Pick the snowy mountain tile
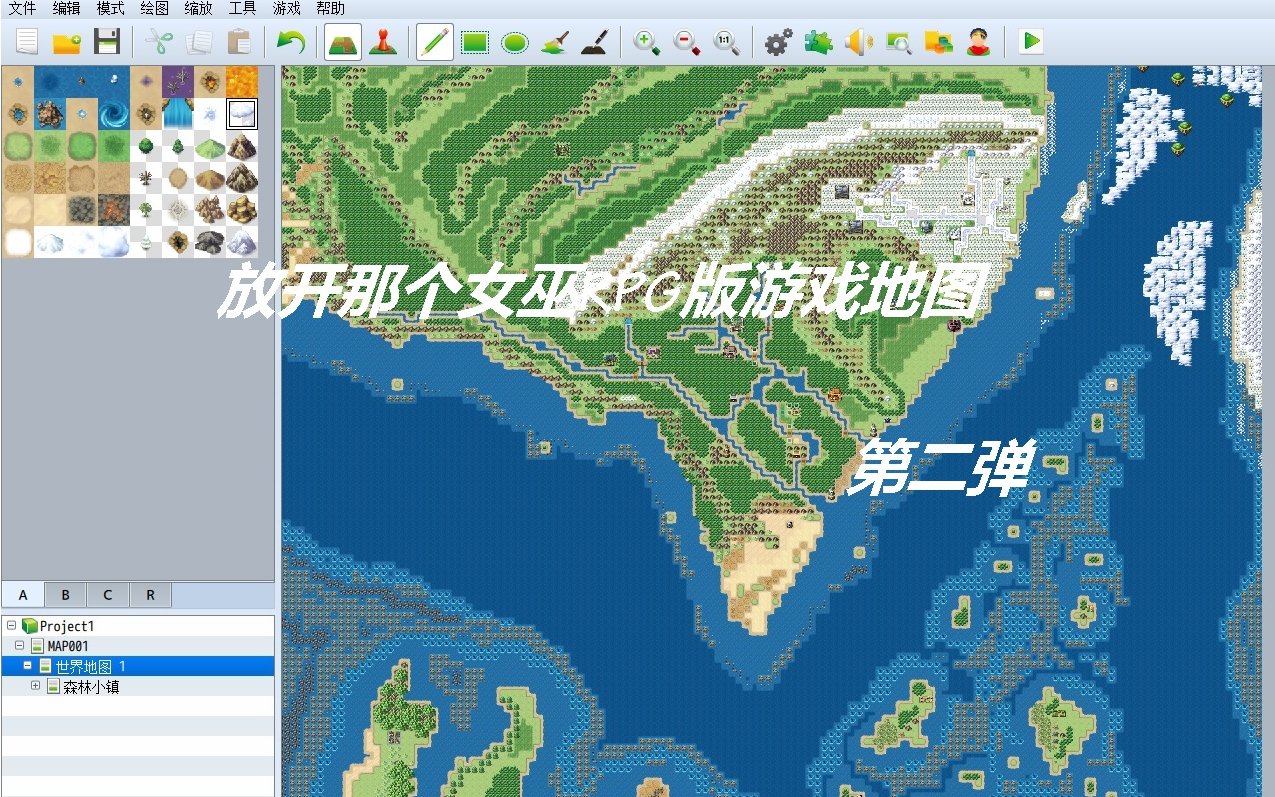 (242, 242)
